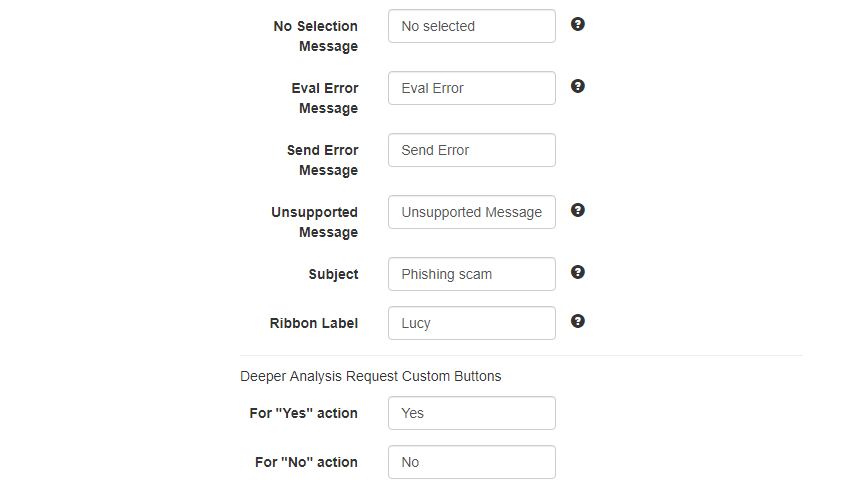Show help icon next to Eval Error Message
852x486 pixels.
coord(578,86)
